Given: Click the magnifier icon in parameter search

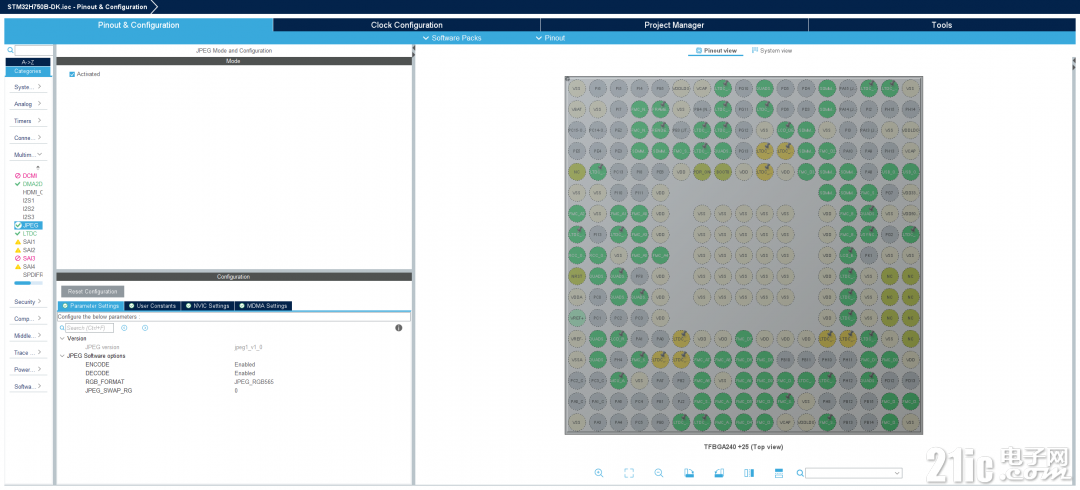Looking at the screenshot, I should pyautogui.click(x=62, y=328).
